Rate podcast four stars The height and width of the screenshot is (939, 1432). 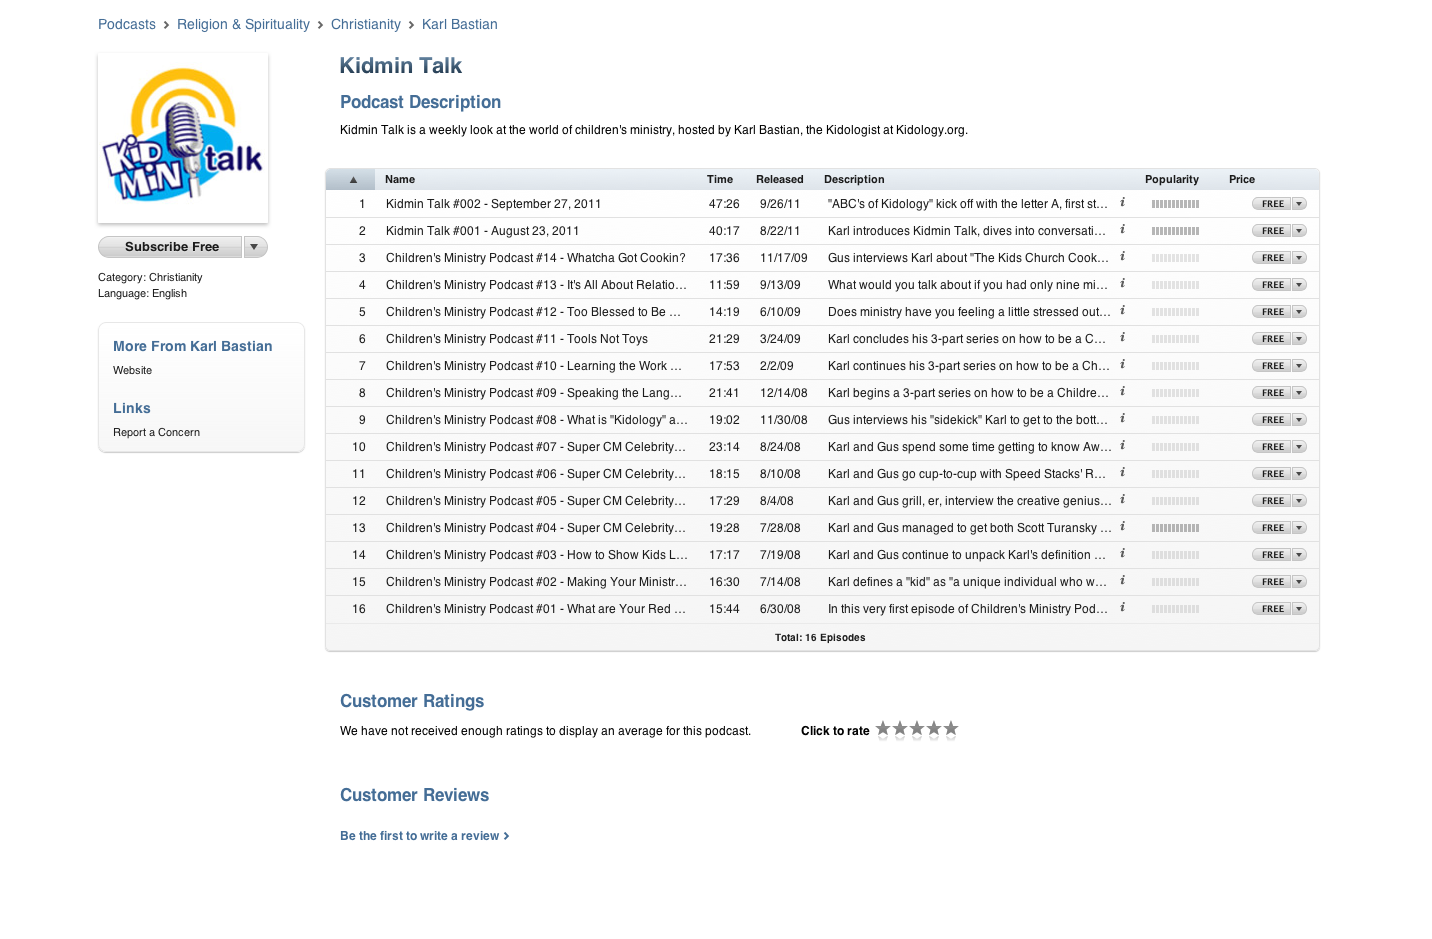934,729
